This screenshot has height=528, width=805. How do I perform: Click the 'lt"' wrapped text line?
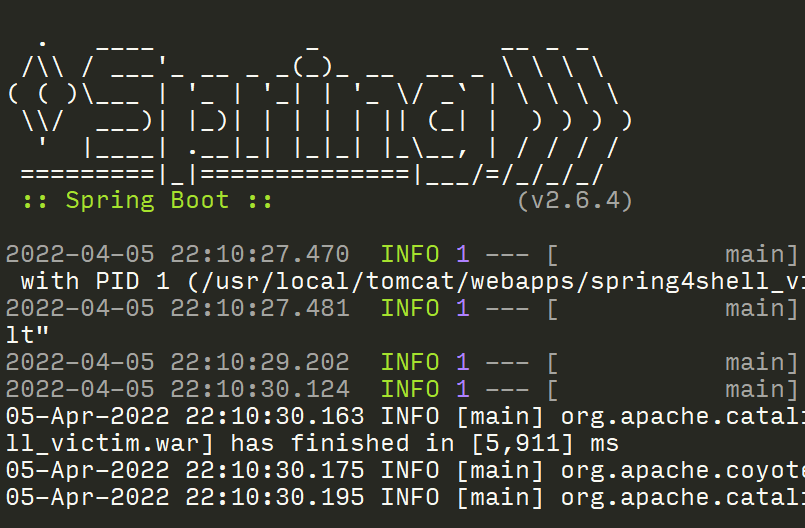pos(27,335)
